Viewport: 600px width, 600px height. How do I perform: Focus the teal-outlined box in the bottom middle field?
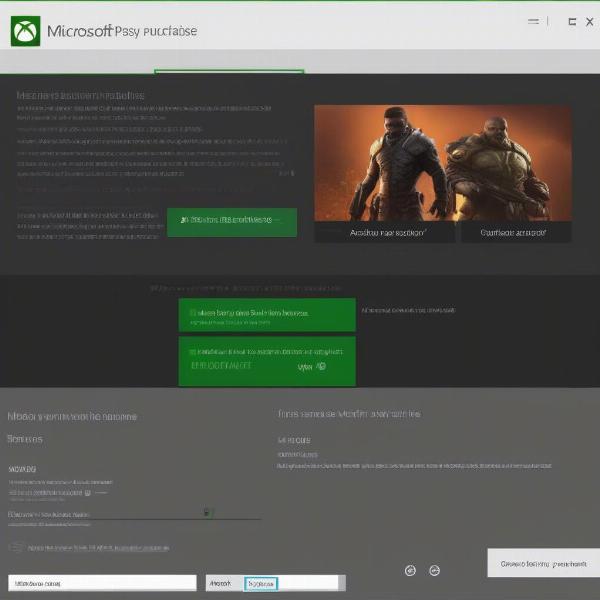pos(261,584)
